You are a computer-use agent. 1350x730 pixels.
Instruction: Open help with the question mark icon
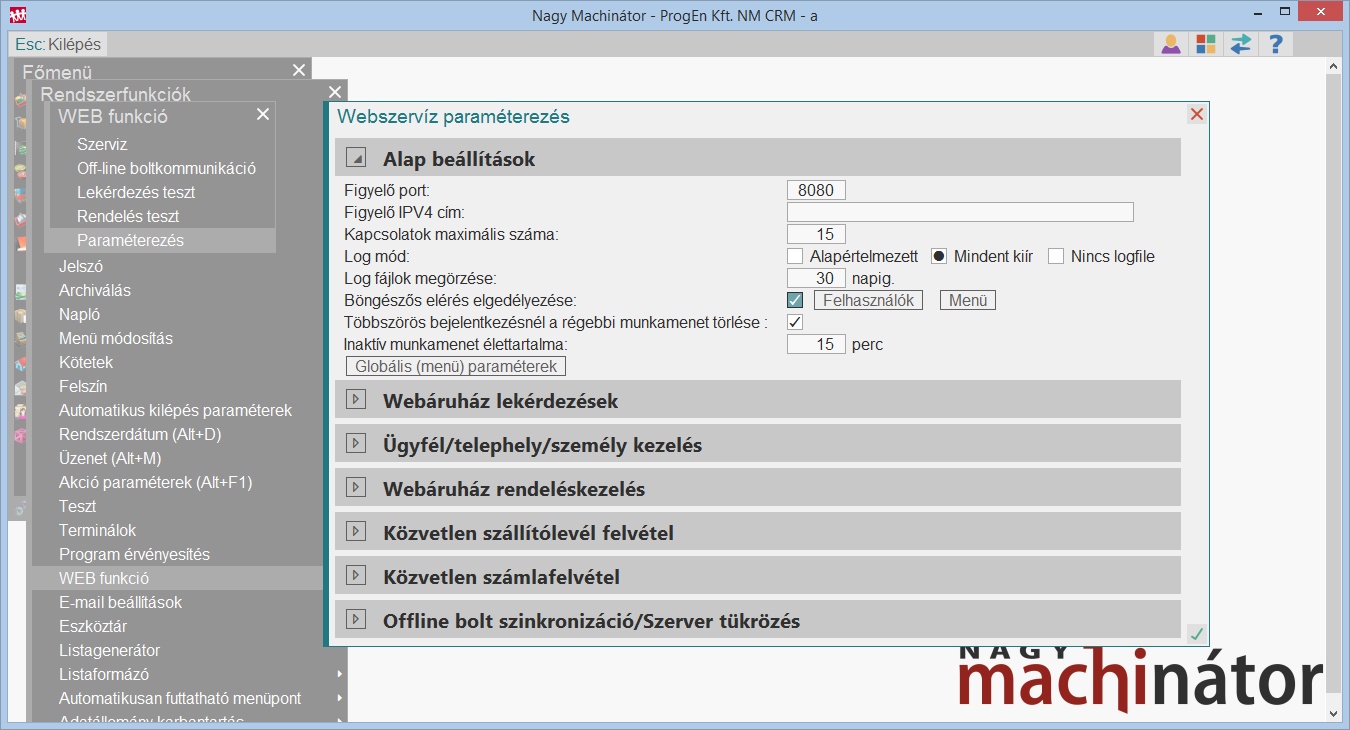point(1276,44)
